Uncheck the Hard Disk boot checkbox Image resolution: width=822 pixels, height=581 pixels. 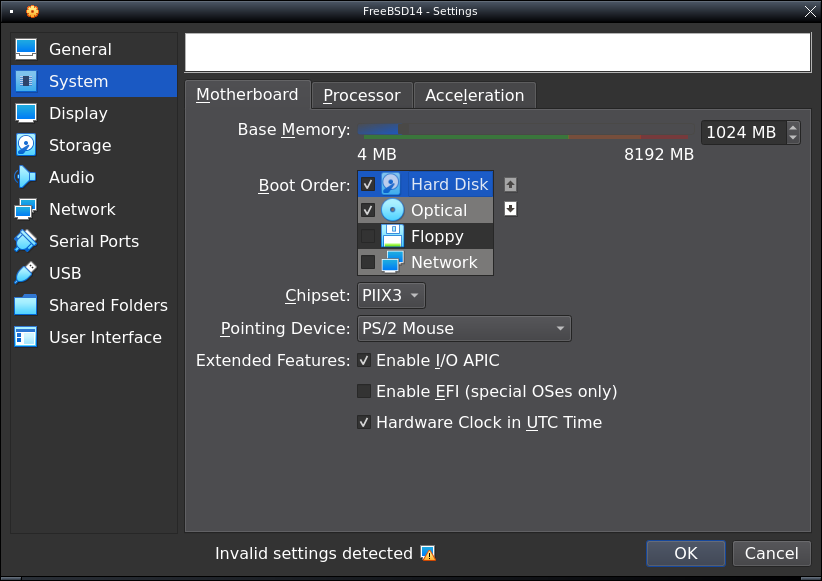[x=368, y=185]
